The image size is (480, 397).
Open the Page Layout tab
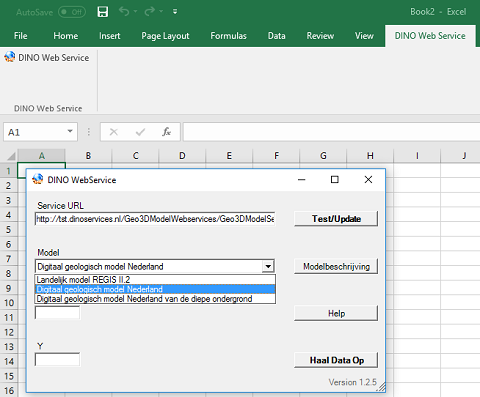[165, 36]
